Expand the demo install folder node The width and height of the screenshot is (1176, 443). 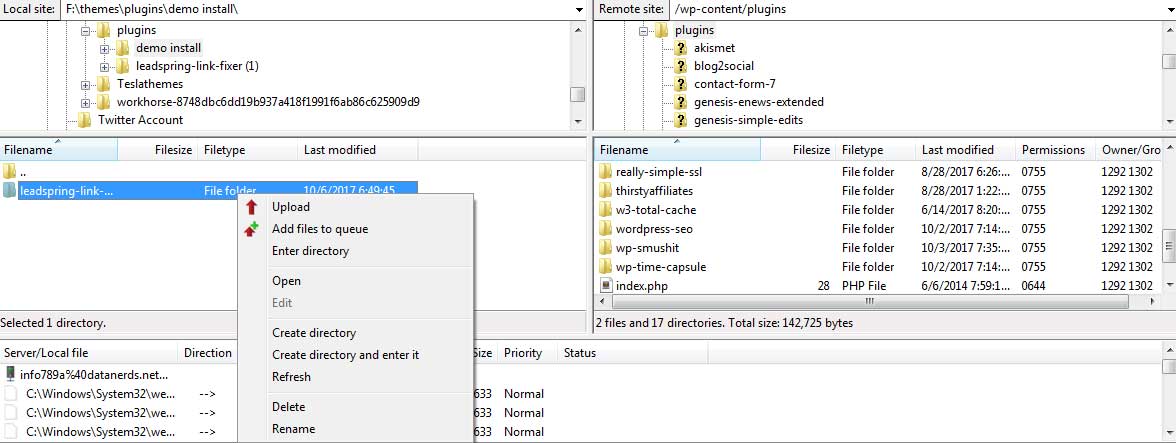[104, 49]
